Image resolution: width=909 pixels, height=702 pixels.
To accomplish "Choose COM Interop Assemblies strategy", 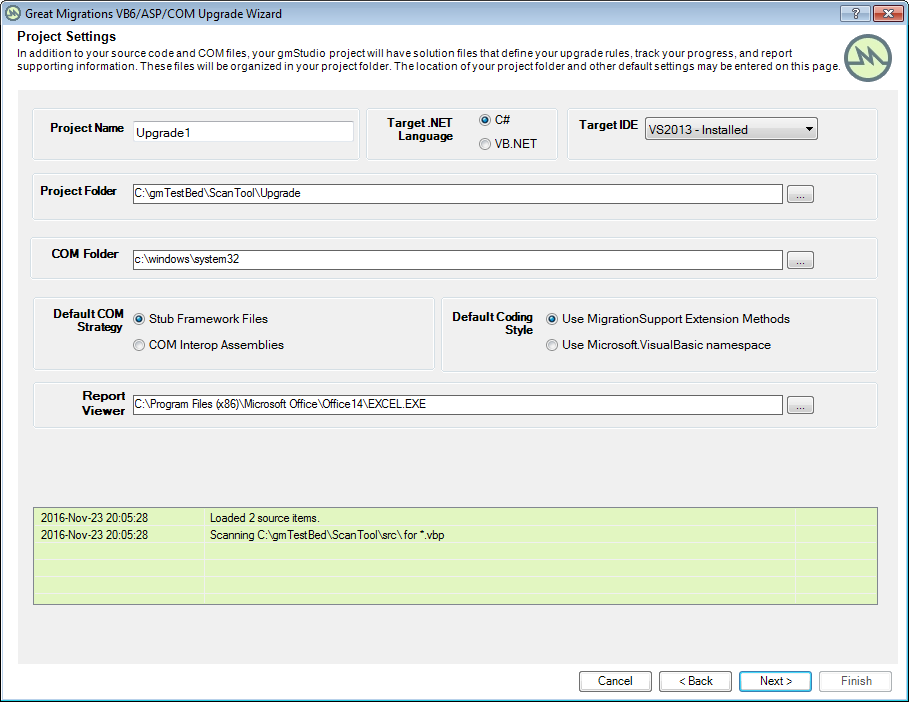I will (137, 345).
